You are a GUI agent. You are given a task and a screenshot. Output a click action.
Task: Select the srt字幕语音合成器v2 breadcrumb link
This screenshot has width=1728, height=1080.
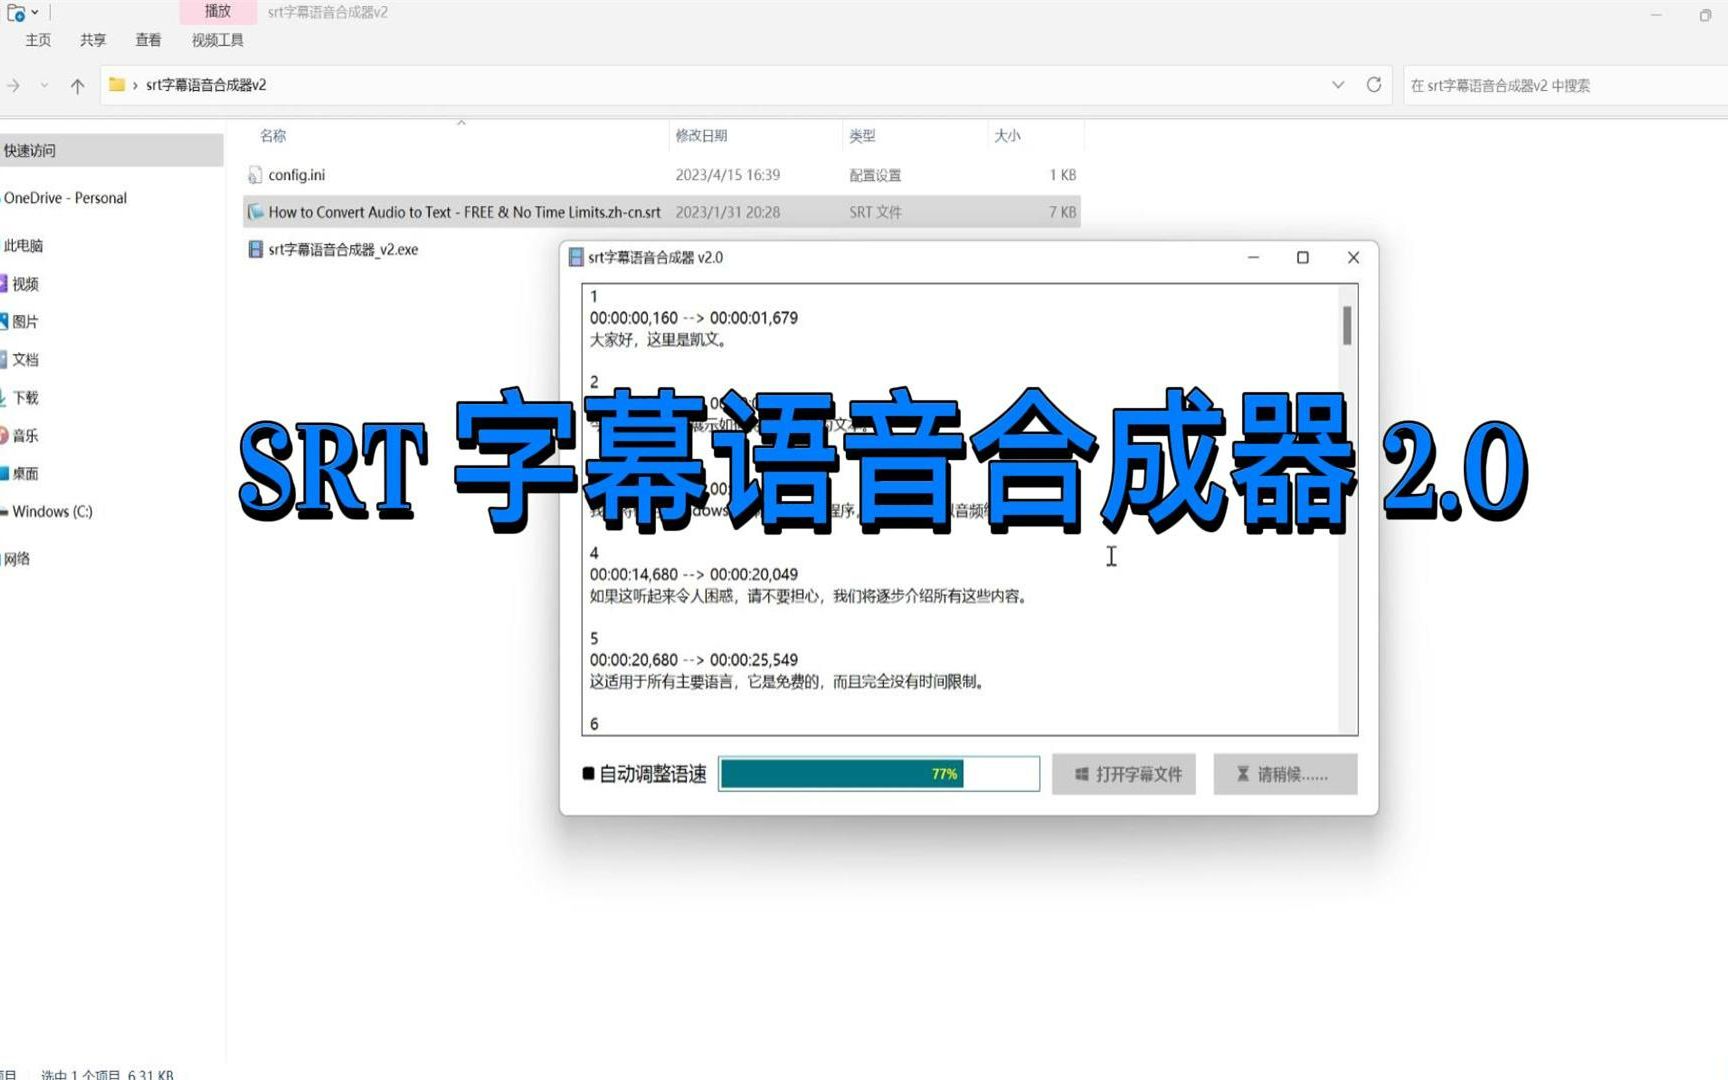[x=204, y=85]
